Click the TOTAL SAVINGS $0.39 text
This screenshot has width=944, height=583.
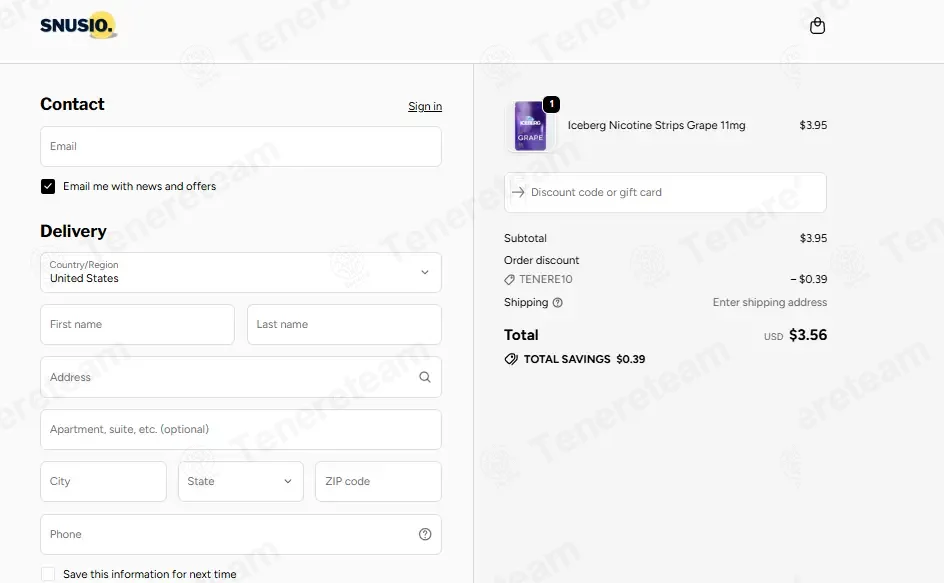coord(584,359)
